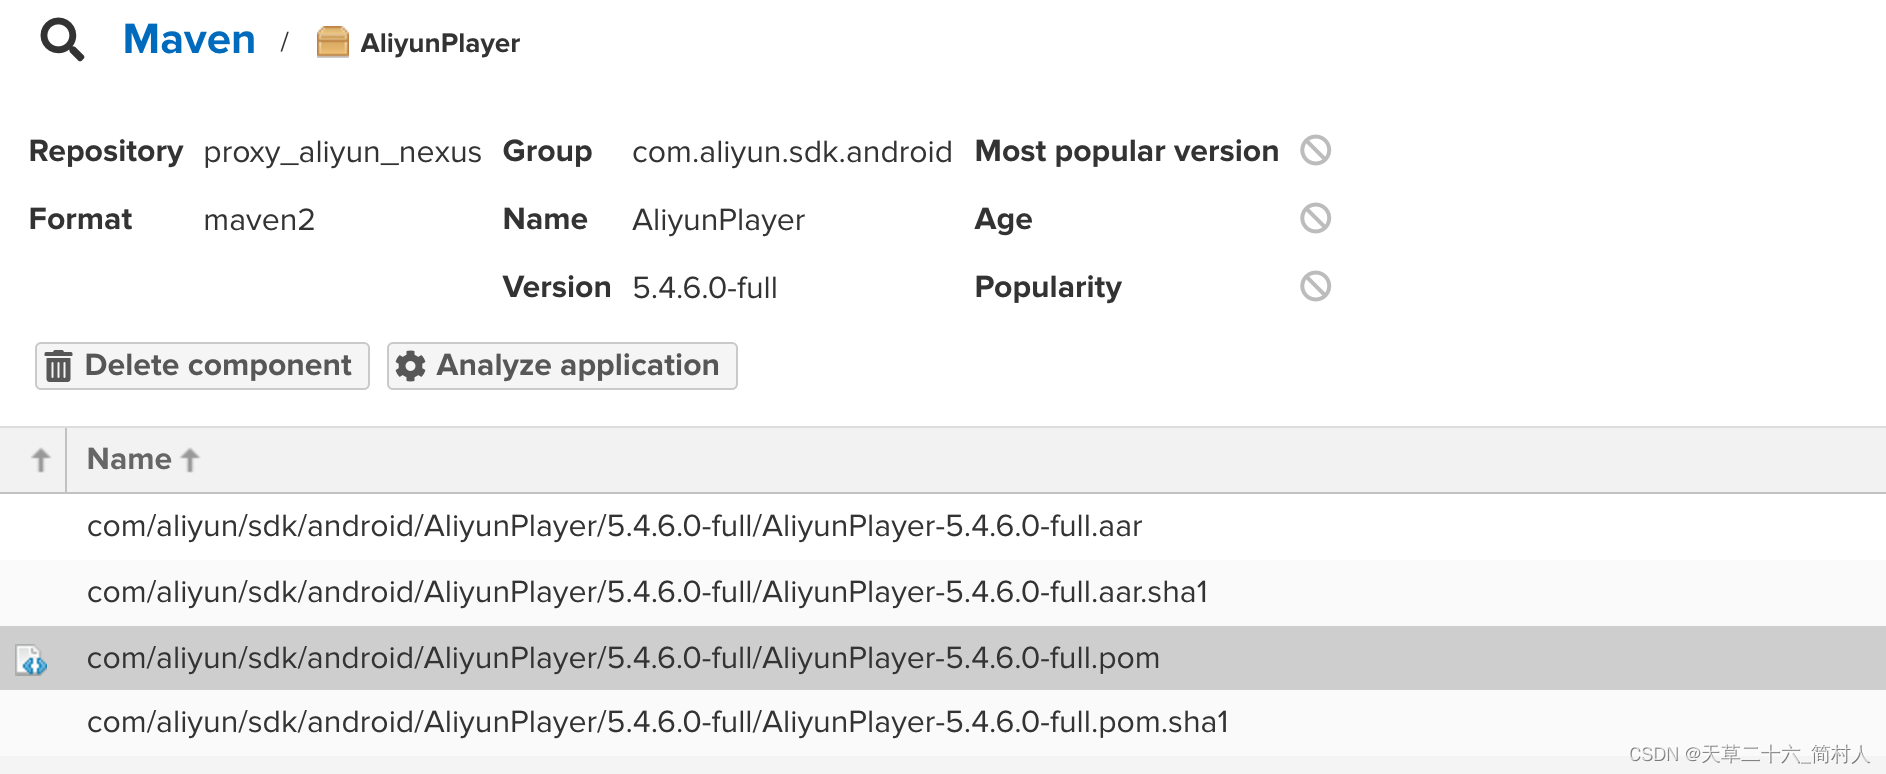The width and height of the screenshot is (1886, 774).
Task: Click the maven2 format value
Action: coord(259,220)
